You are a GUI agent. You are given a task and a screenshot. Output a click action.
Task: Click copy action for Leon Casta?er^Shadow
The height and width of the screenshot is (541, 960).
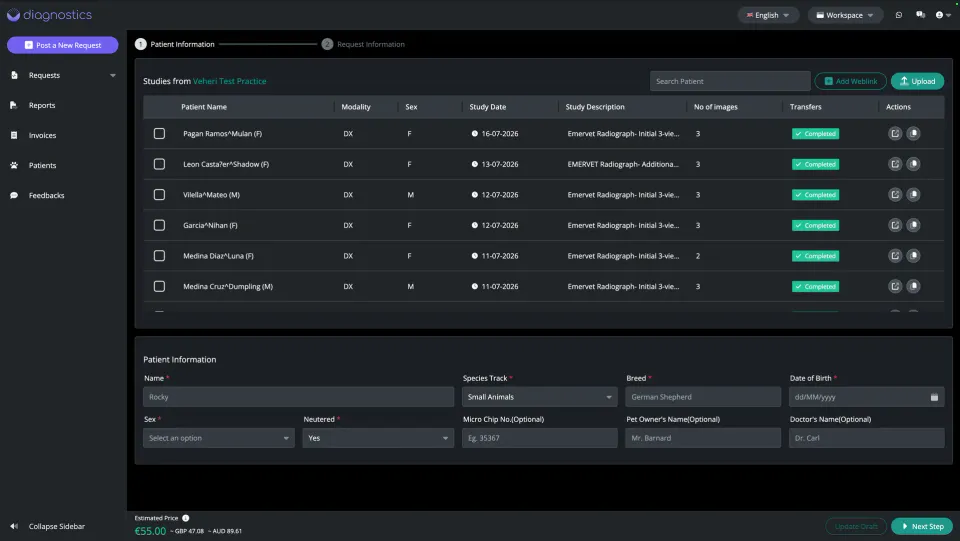pyautogui.click(x=913, y=164)
